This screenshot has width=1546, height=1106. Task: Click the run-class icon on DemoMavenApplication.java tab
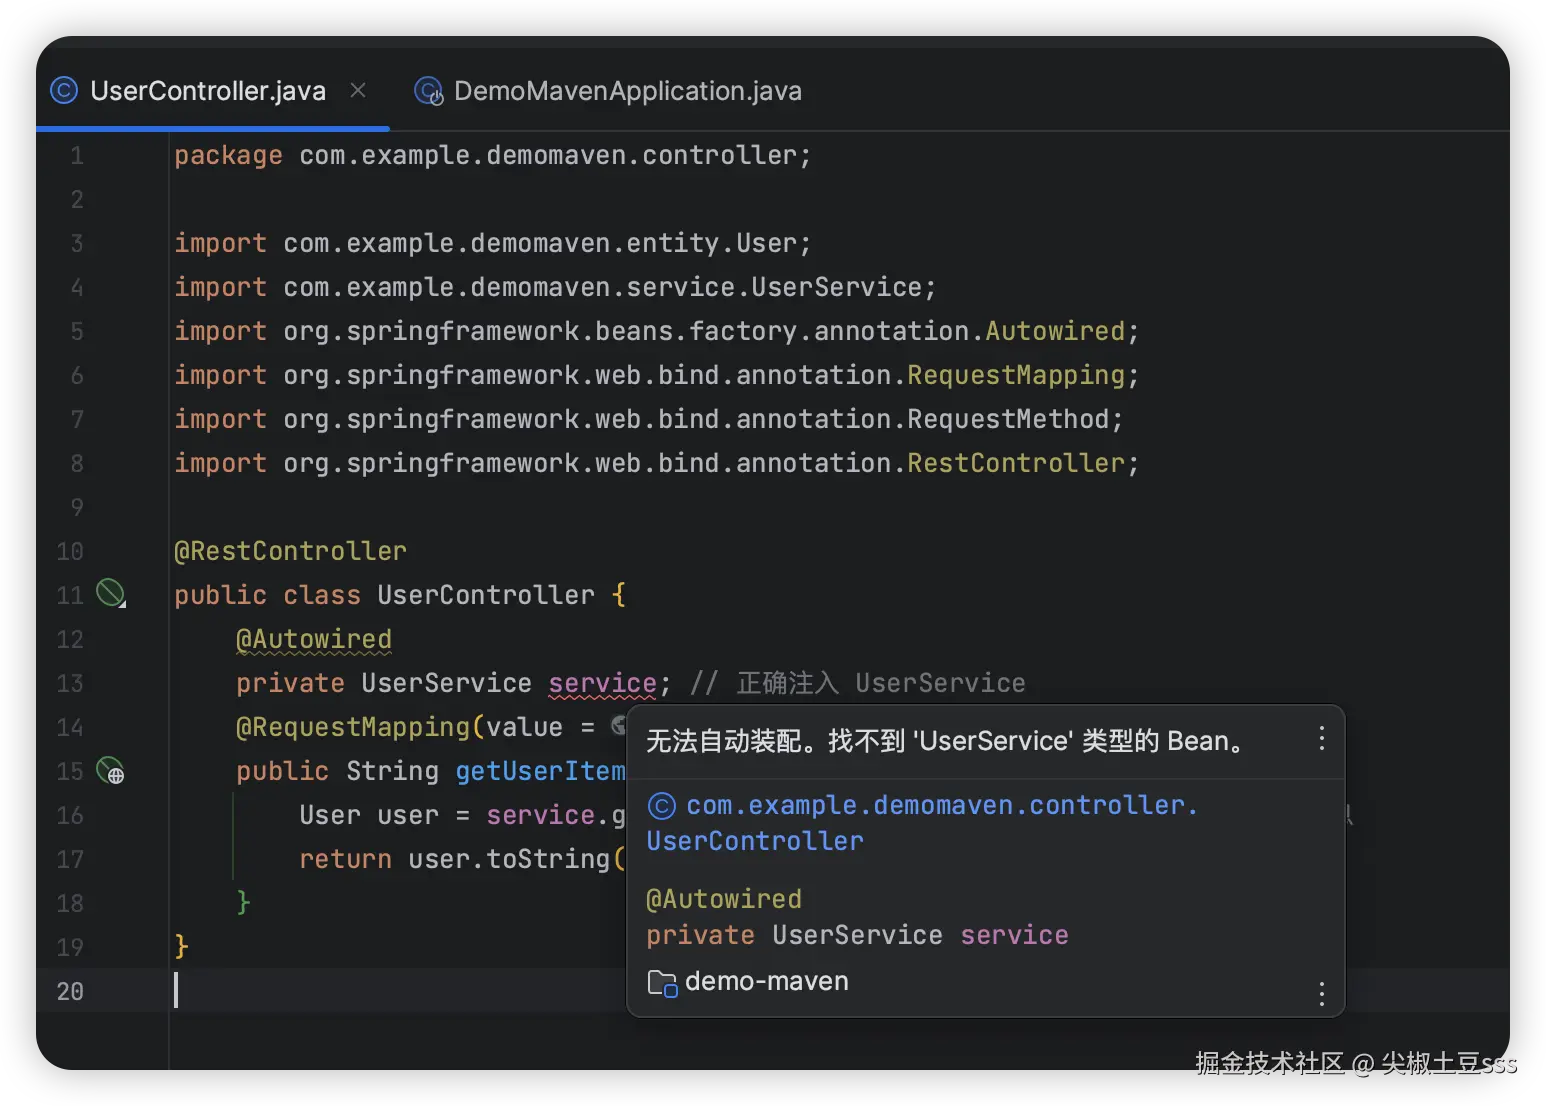click(429, 91)
